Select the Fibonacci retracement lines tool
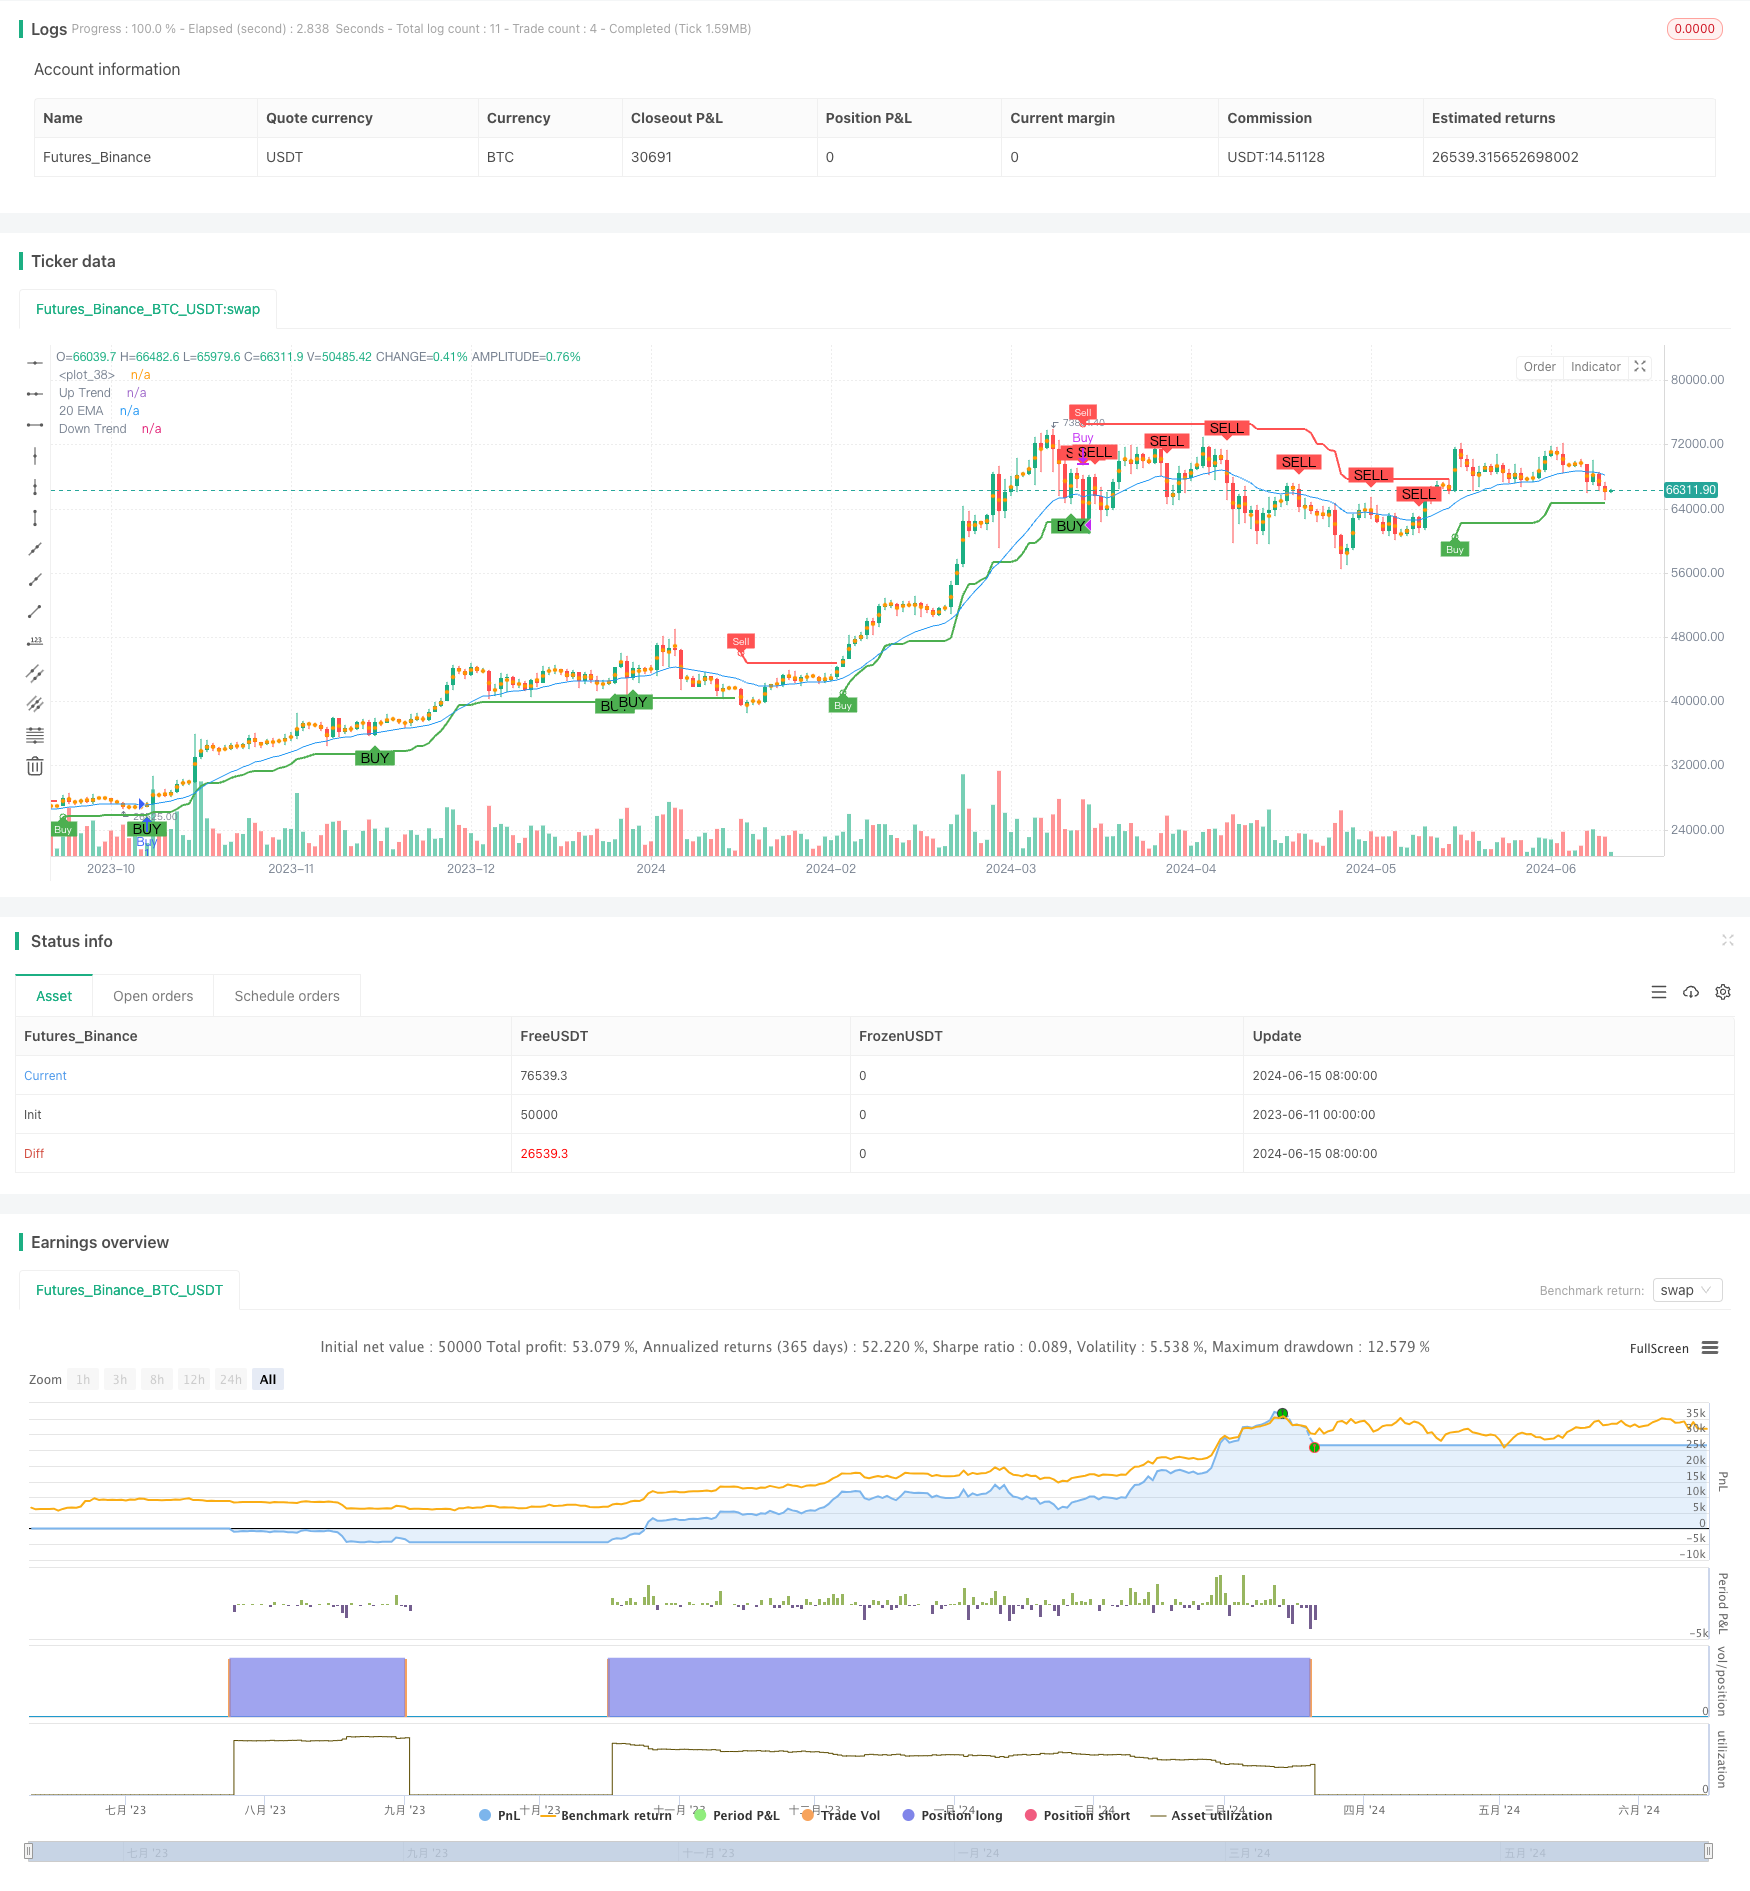Image resolution: width=1750 pixels, height=1891 pixels. click(x=35, y=735)
